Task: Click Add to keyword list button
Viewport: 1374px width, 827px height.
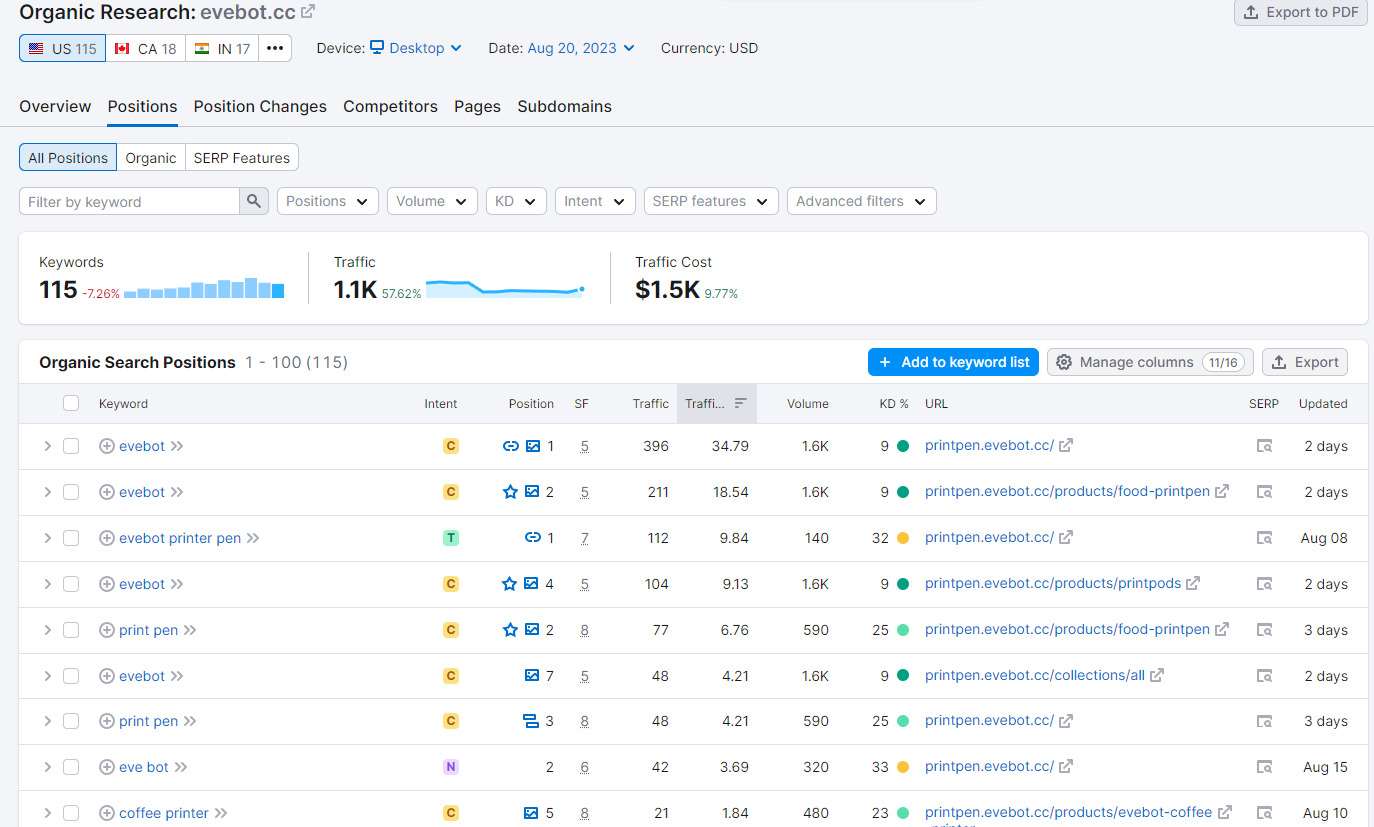Action: point(953,362)
